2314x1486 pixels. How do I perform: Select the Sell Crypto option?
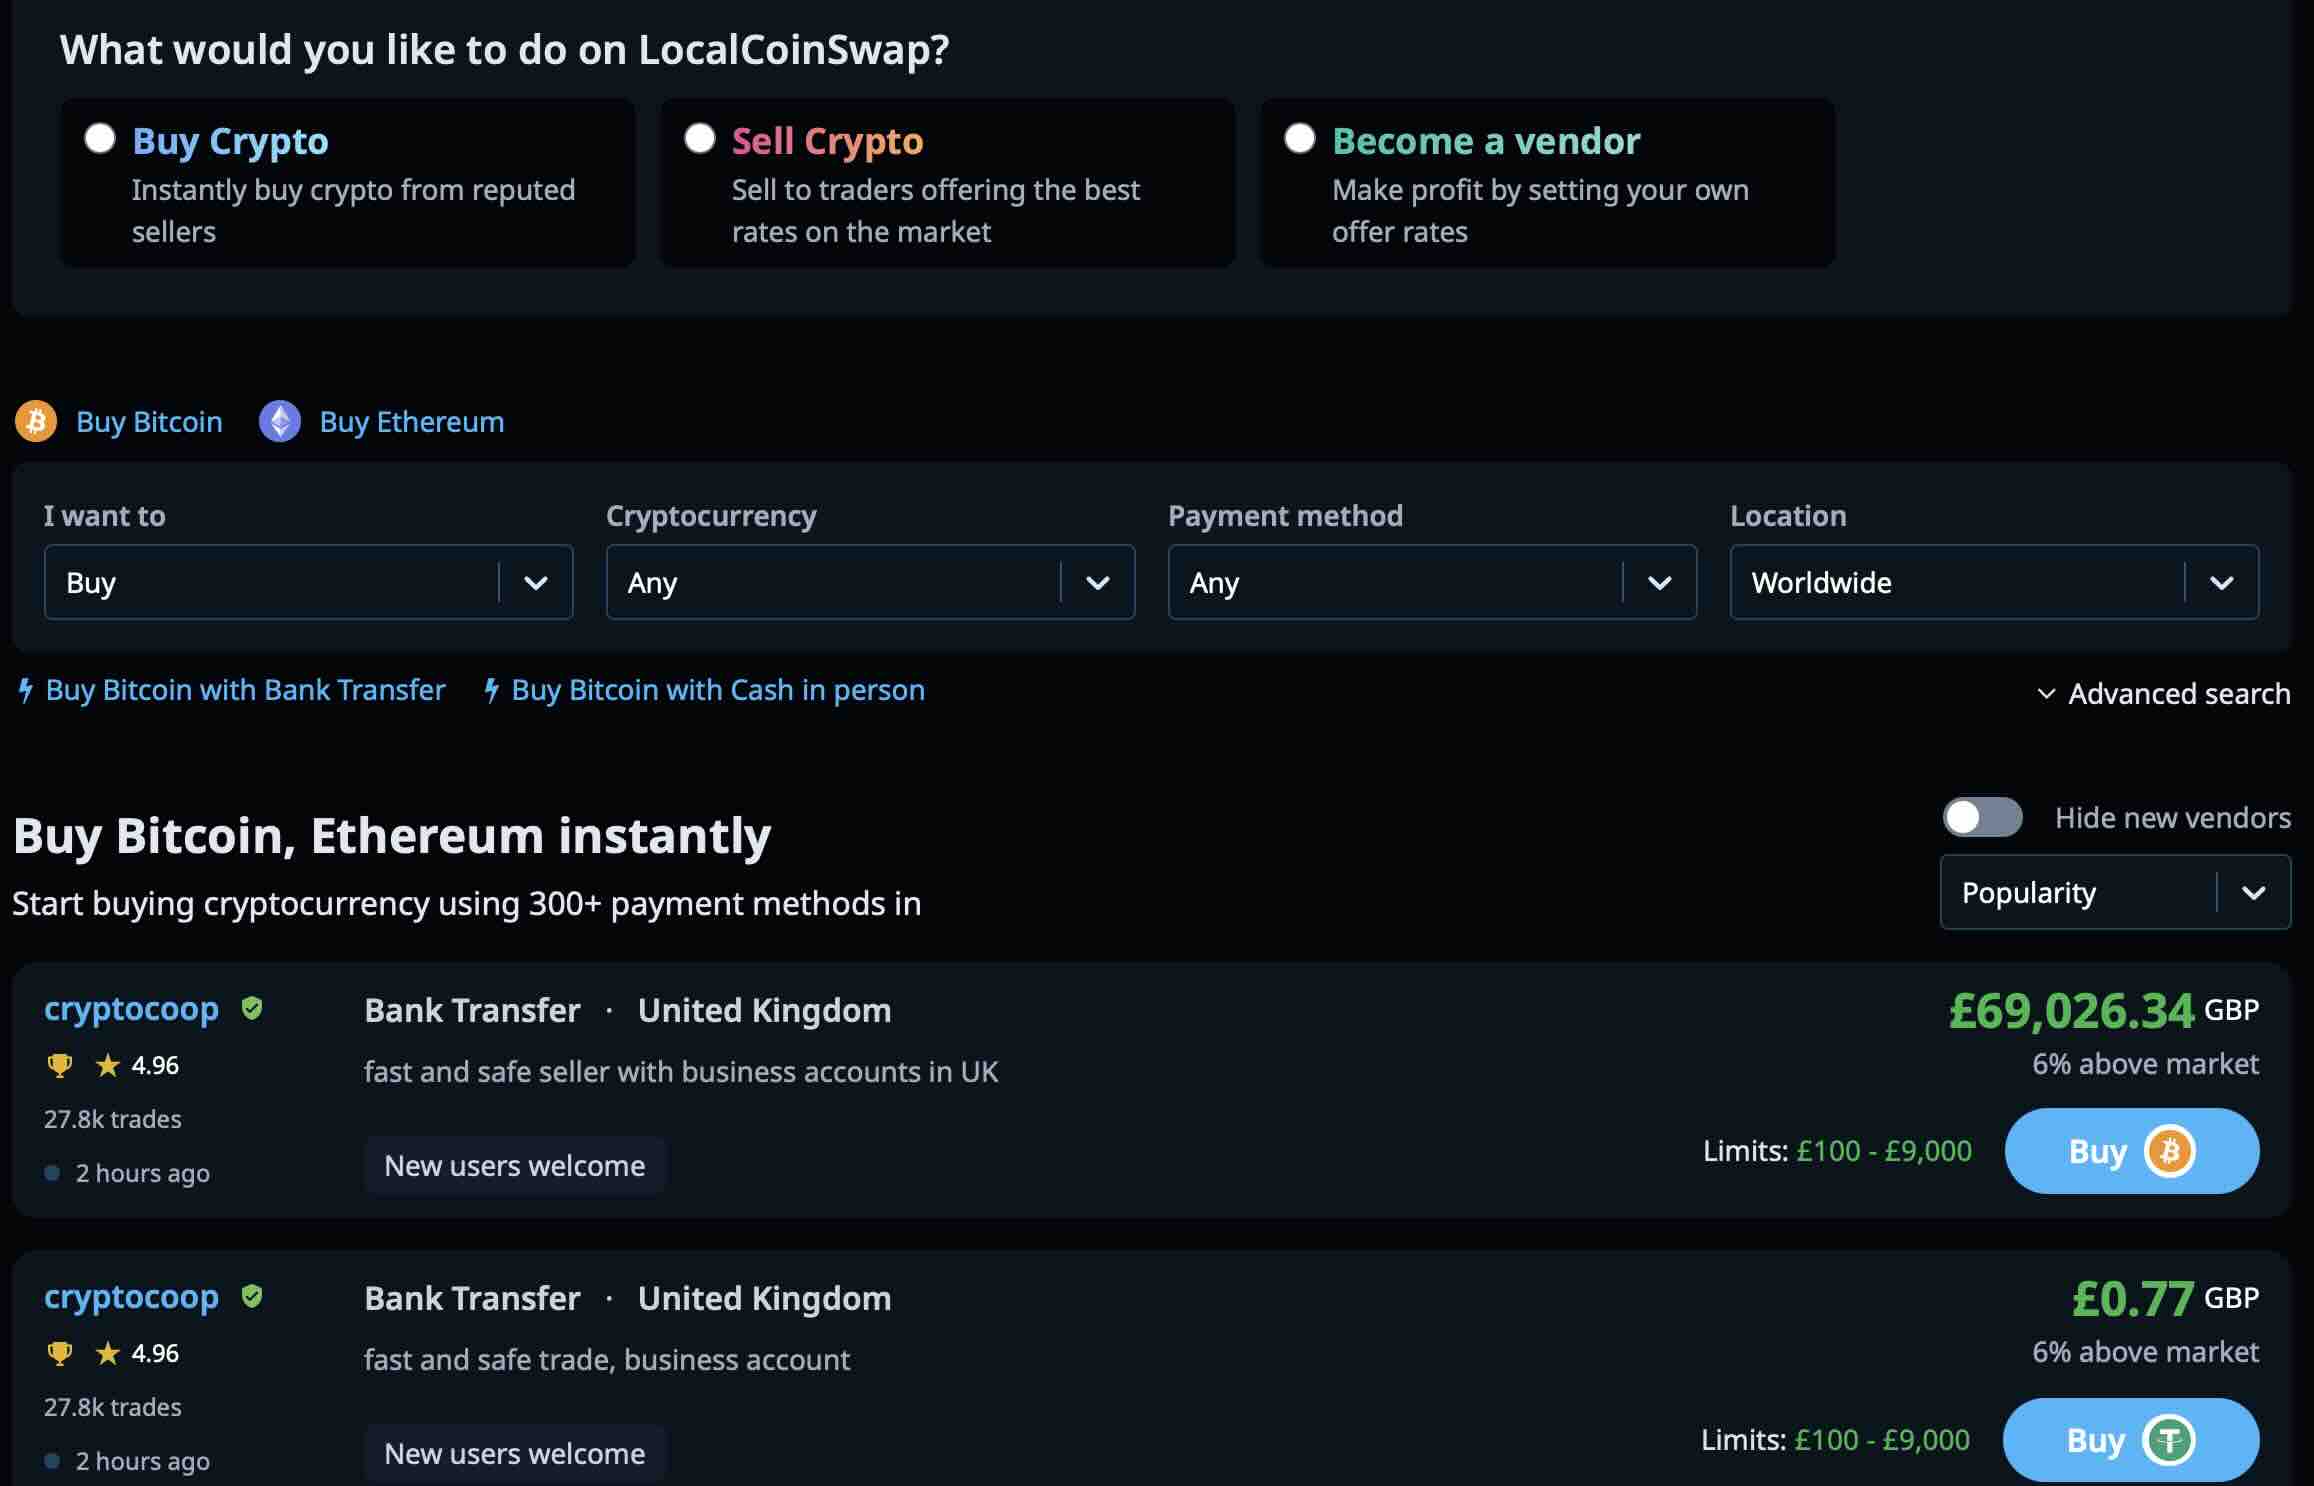click(x=700, y=138)
